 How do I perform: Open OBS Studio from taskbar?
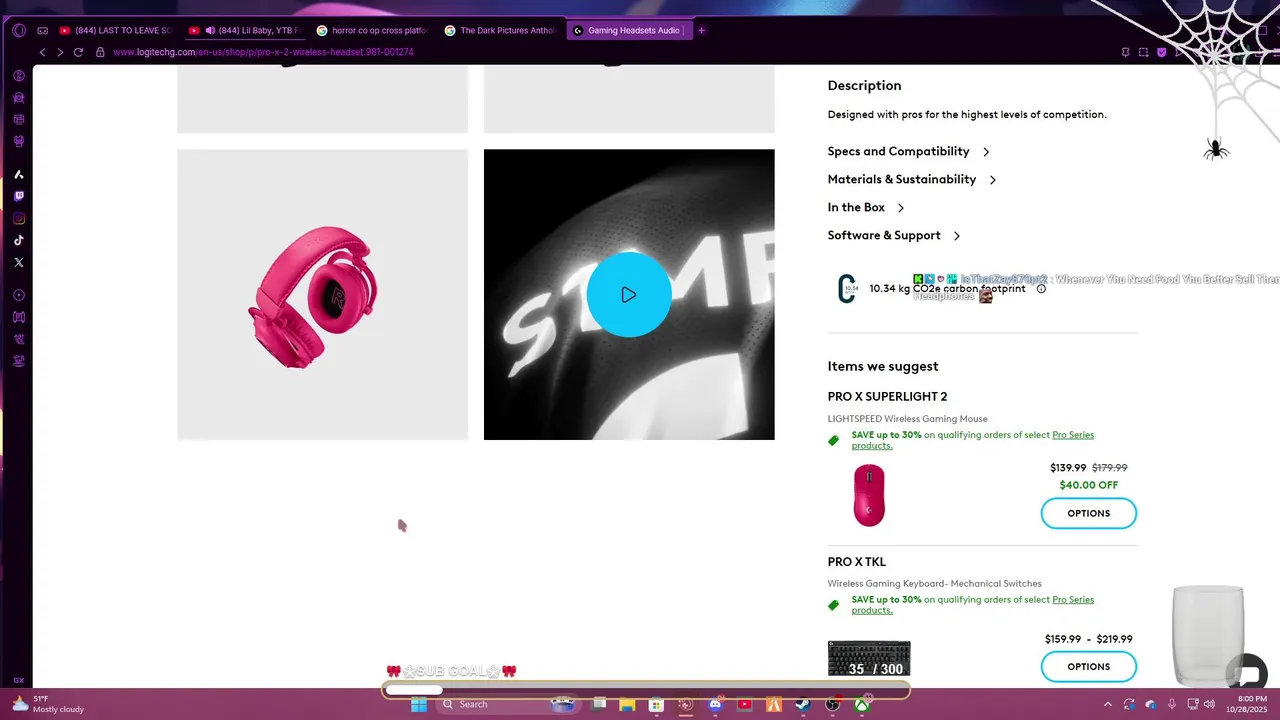(x=832, y=704)
